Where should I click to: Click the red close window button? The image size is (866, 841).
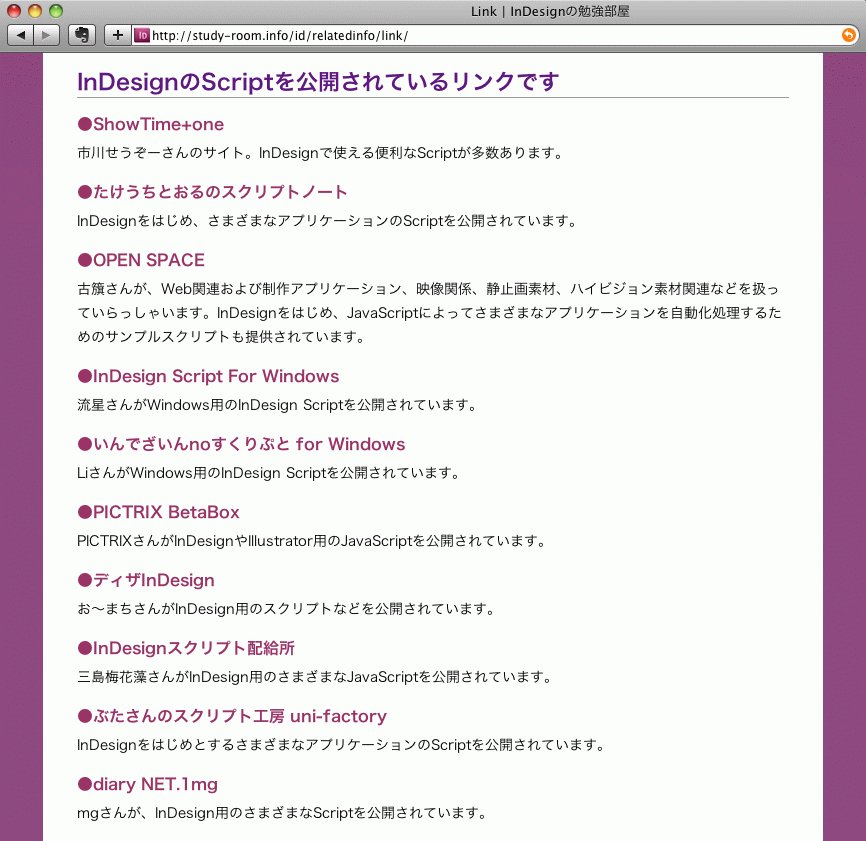click(14, 10)
